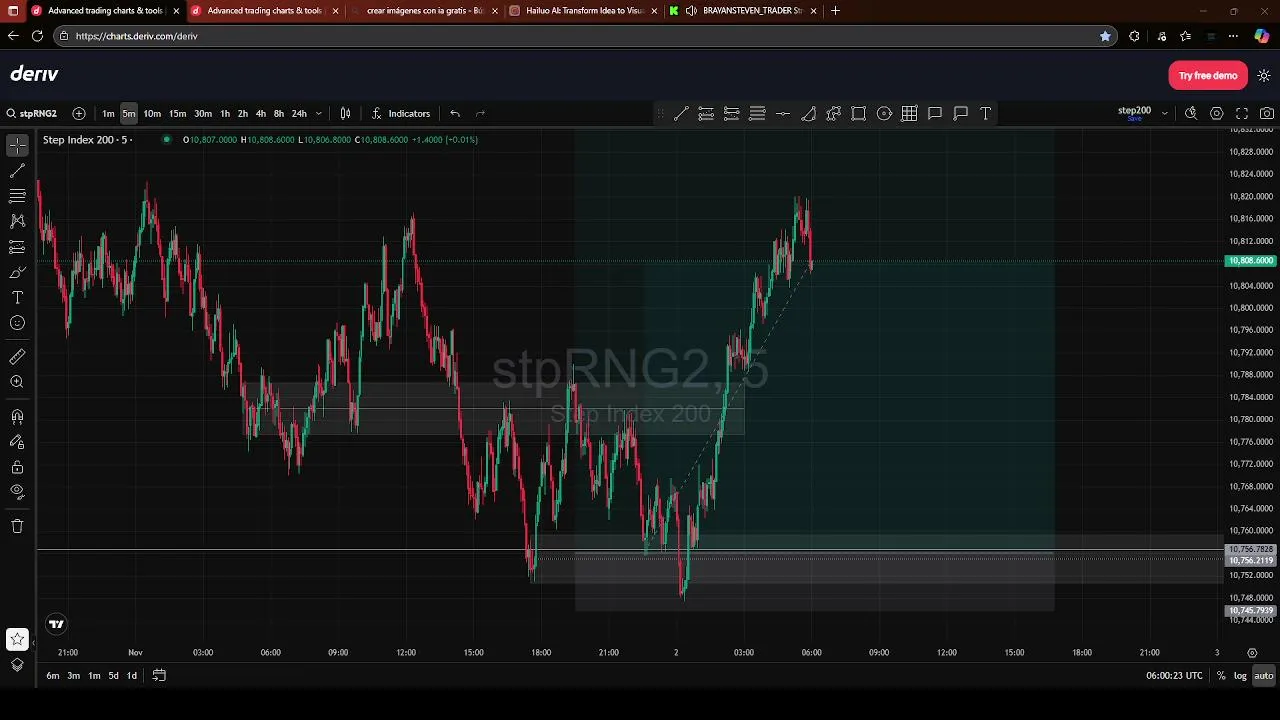Screen dimensions: 1280x720
Task: Undo the last chart action
Action: [455, 113]
